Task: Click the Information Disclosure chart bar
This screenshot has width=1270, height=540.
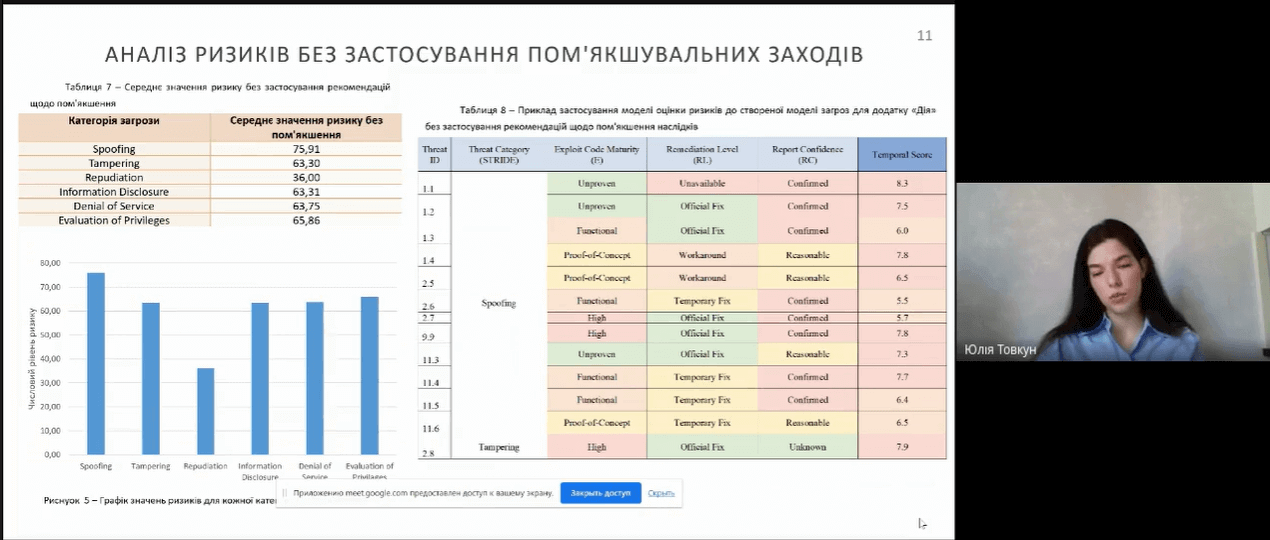Action: coord(260,378)
